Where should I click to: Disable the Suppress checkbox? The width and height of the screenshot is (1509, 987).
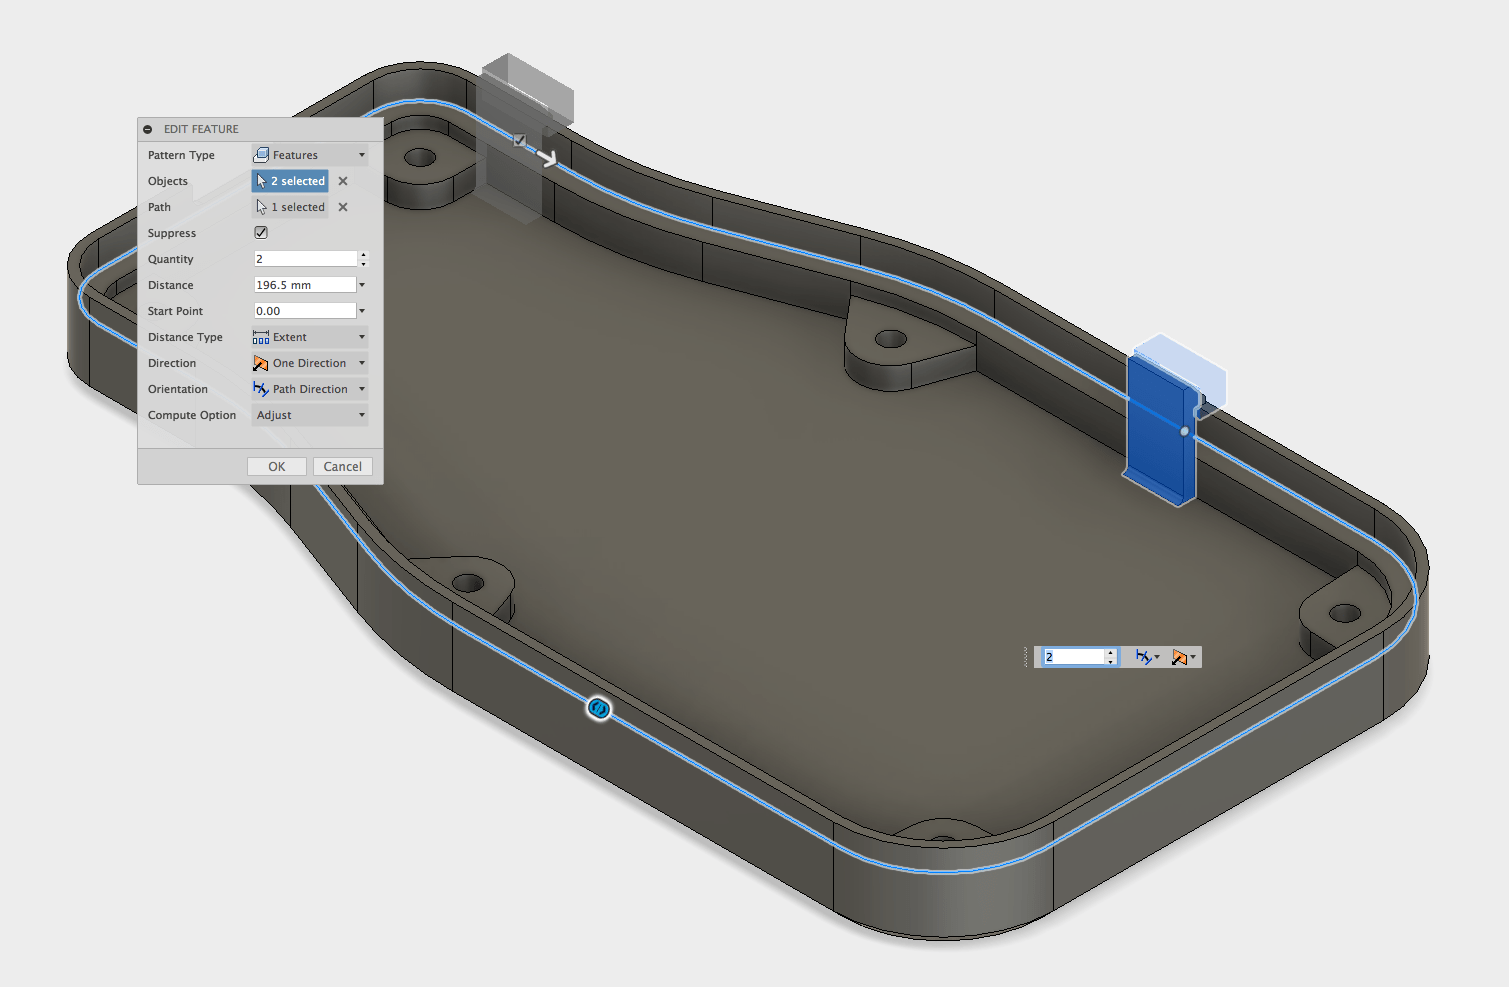(x=260, y=232)
